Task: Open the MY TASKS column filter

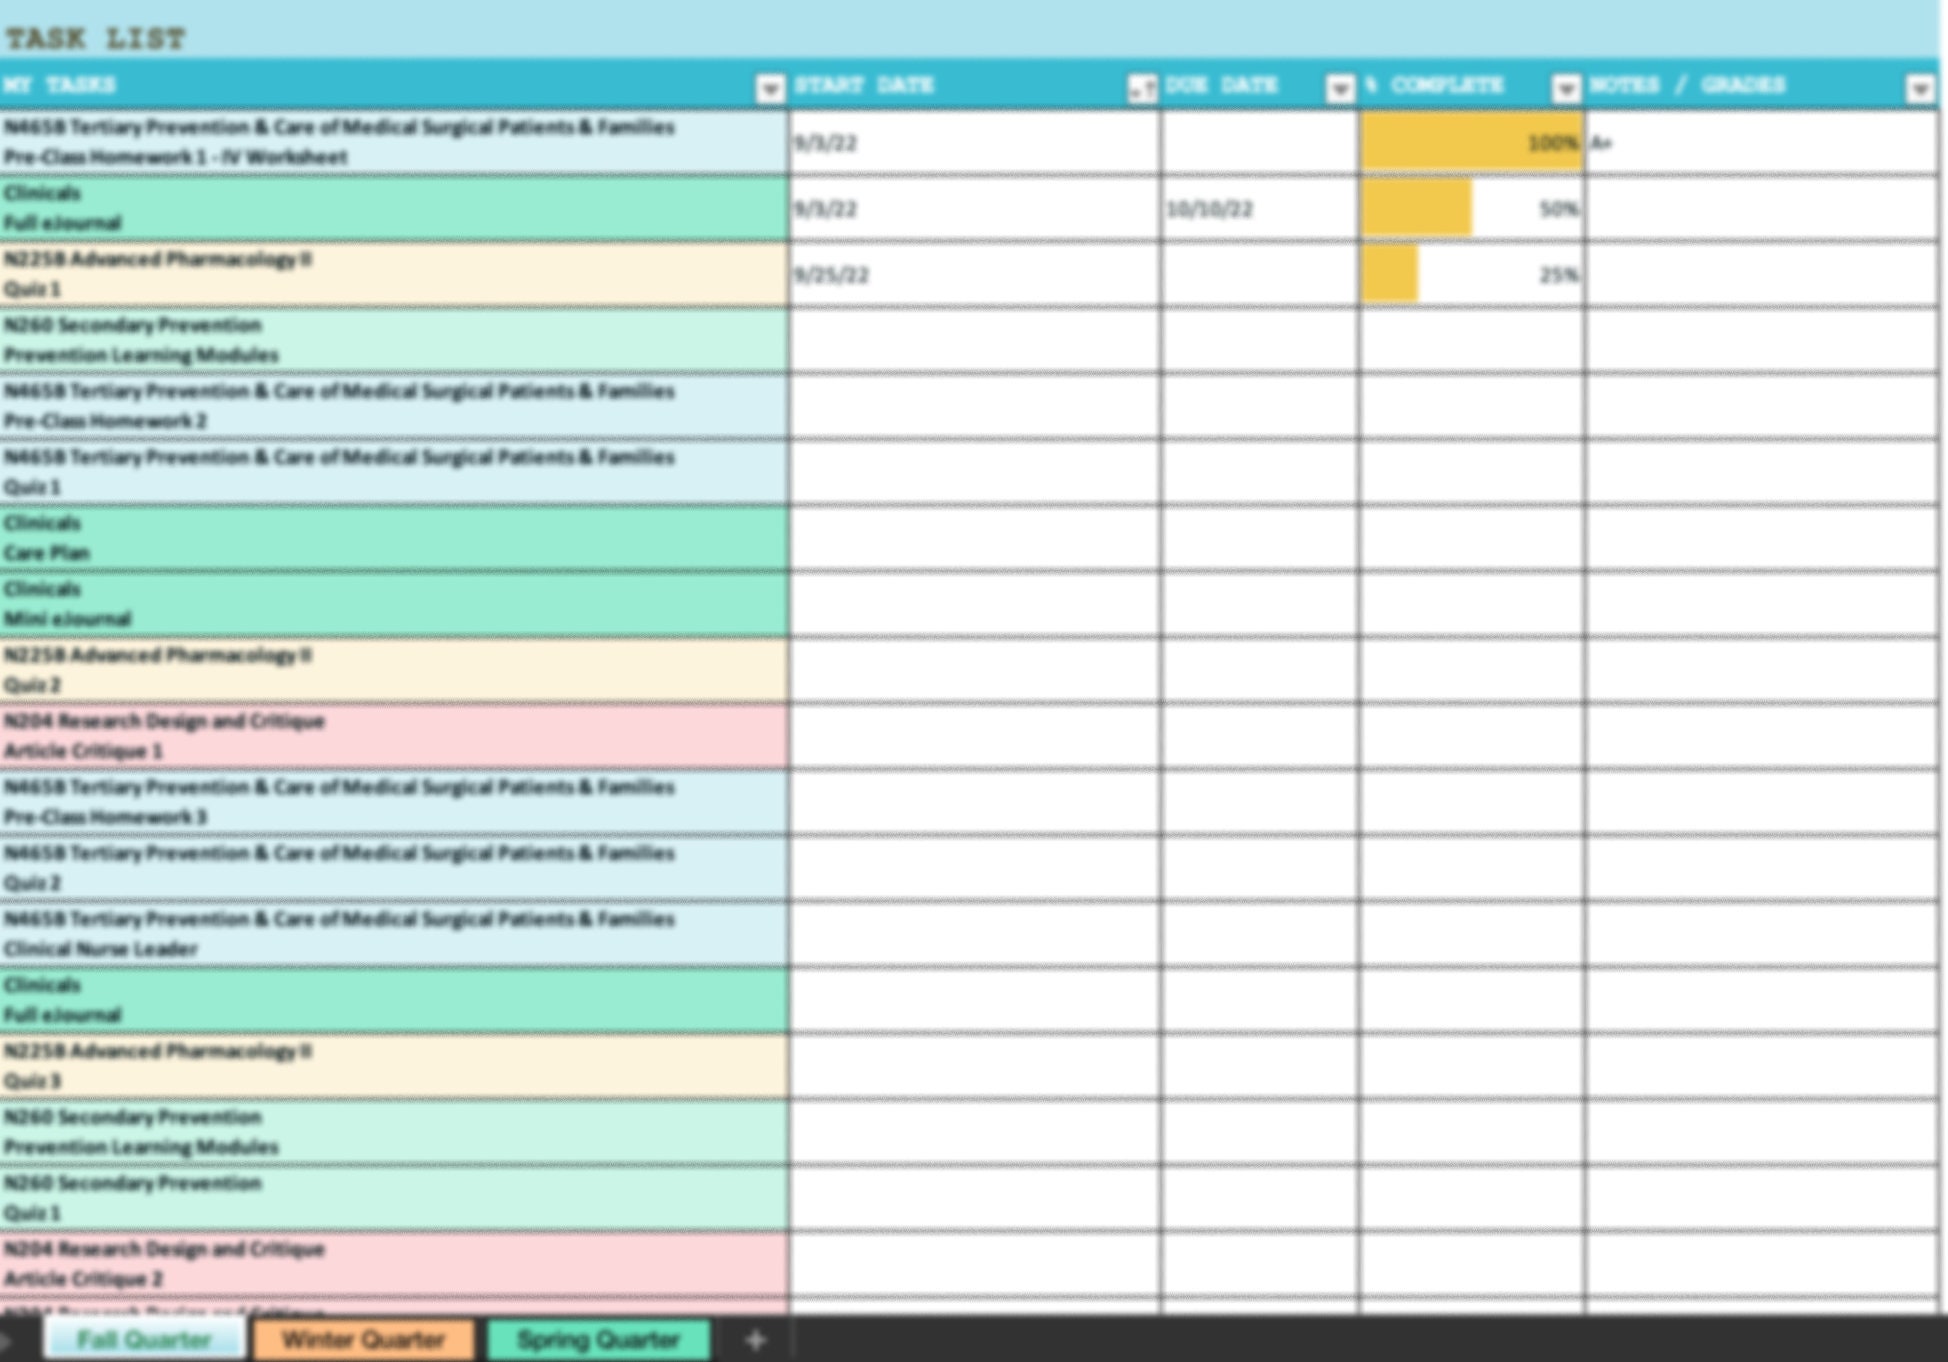Action: click(769, 88)
